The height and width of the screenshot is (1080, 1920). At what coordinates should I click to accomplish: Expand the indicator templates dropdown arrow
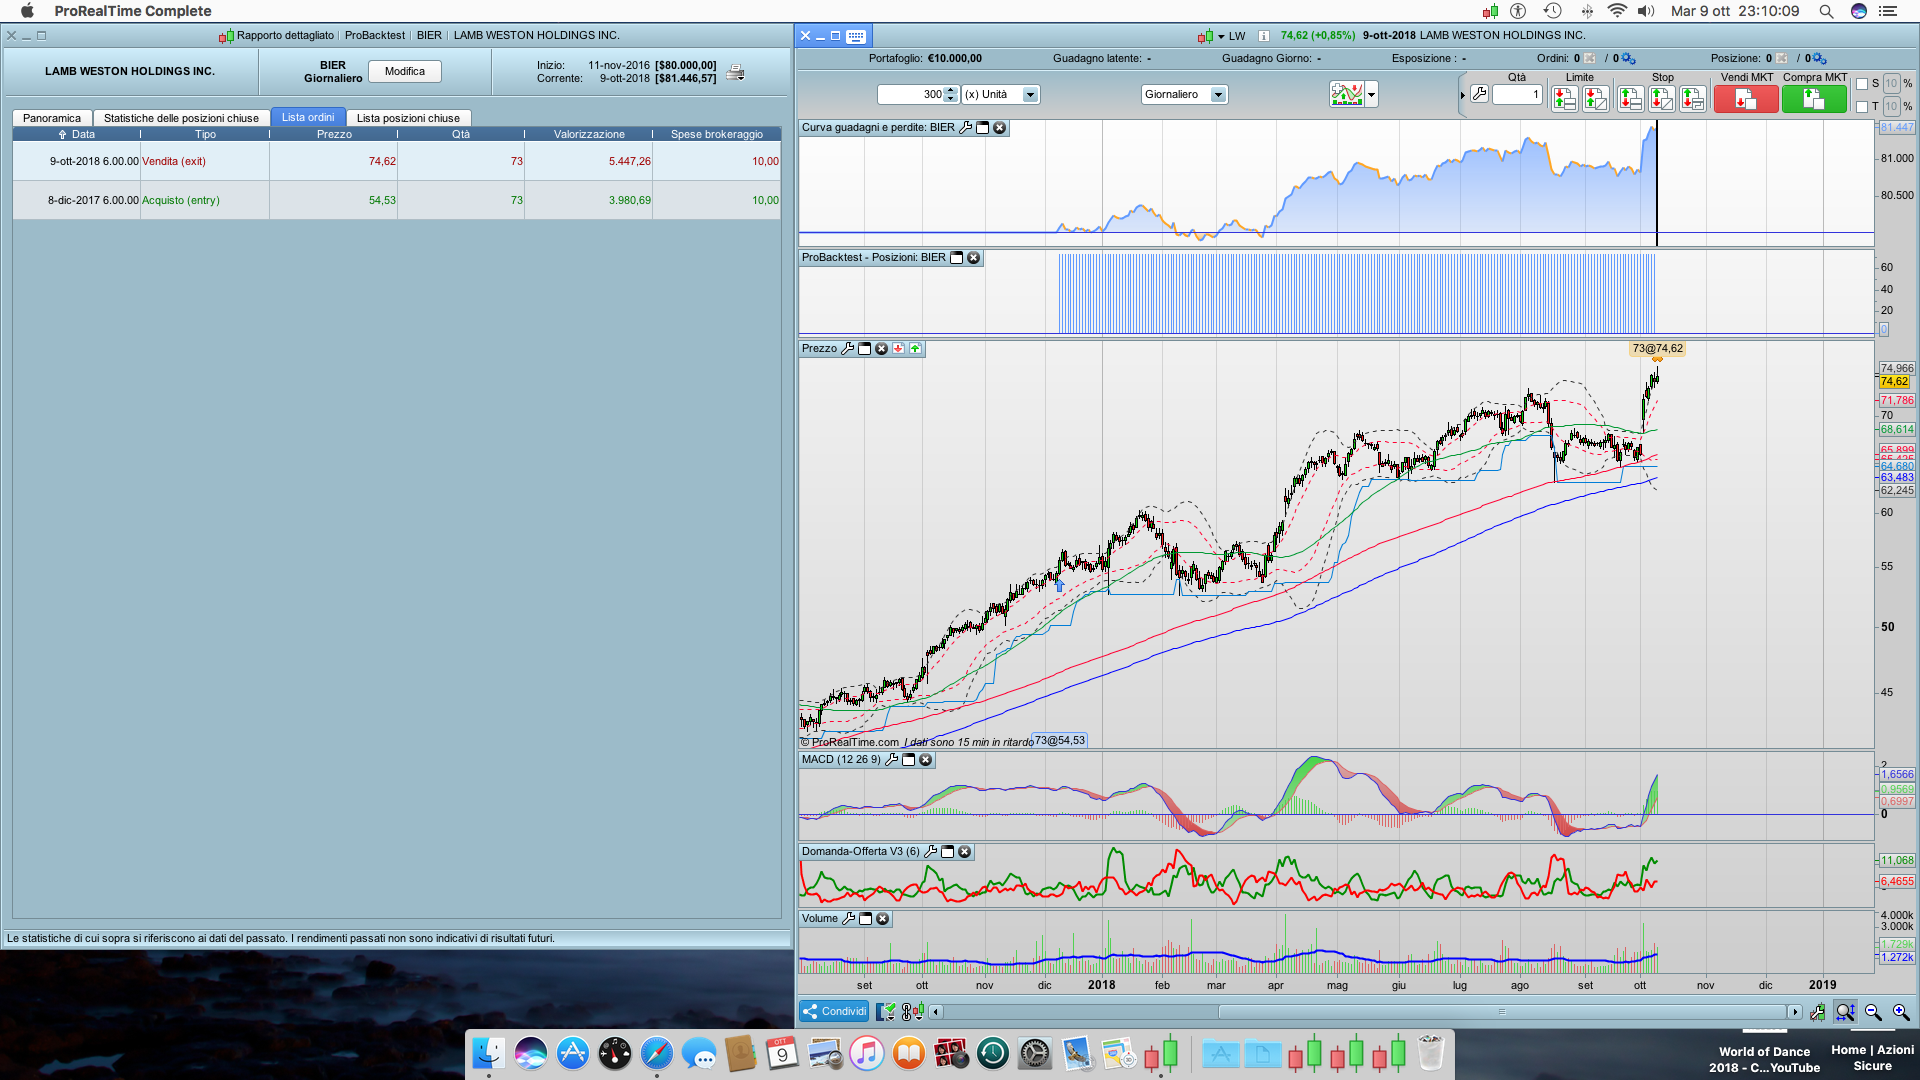pyautogui.click(x=1372, y=95)
